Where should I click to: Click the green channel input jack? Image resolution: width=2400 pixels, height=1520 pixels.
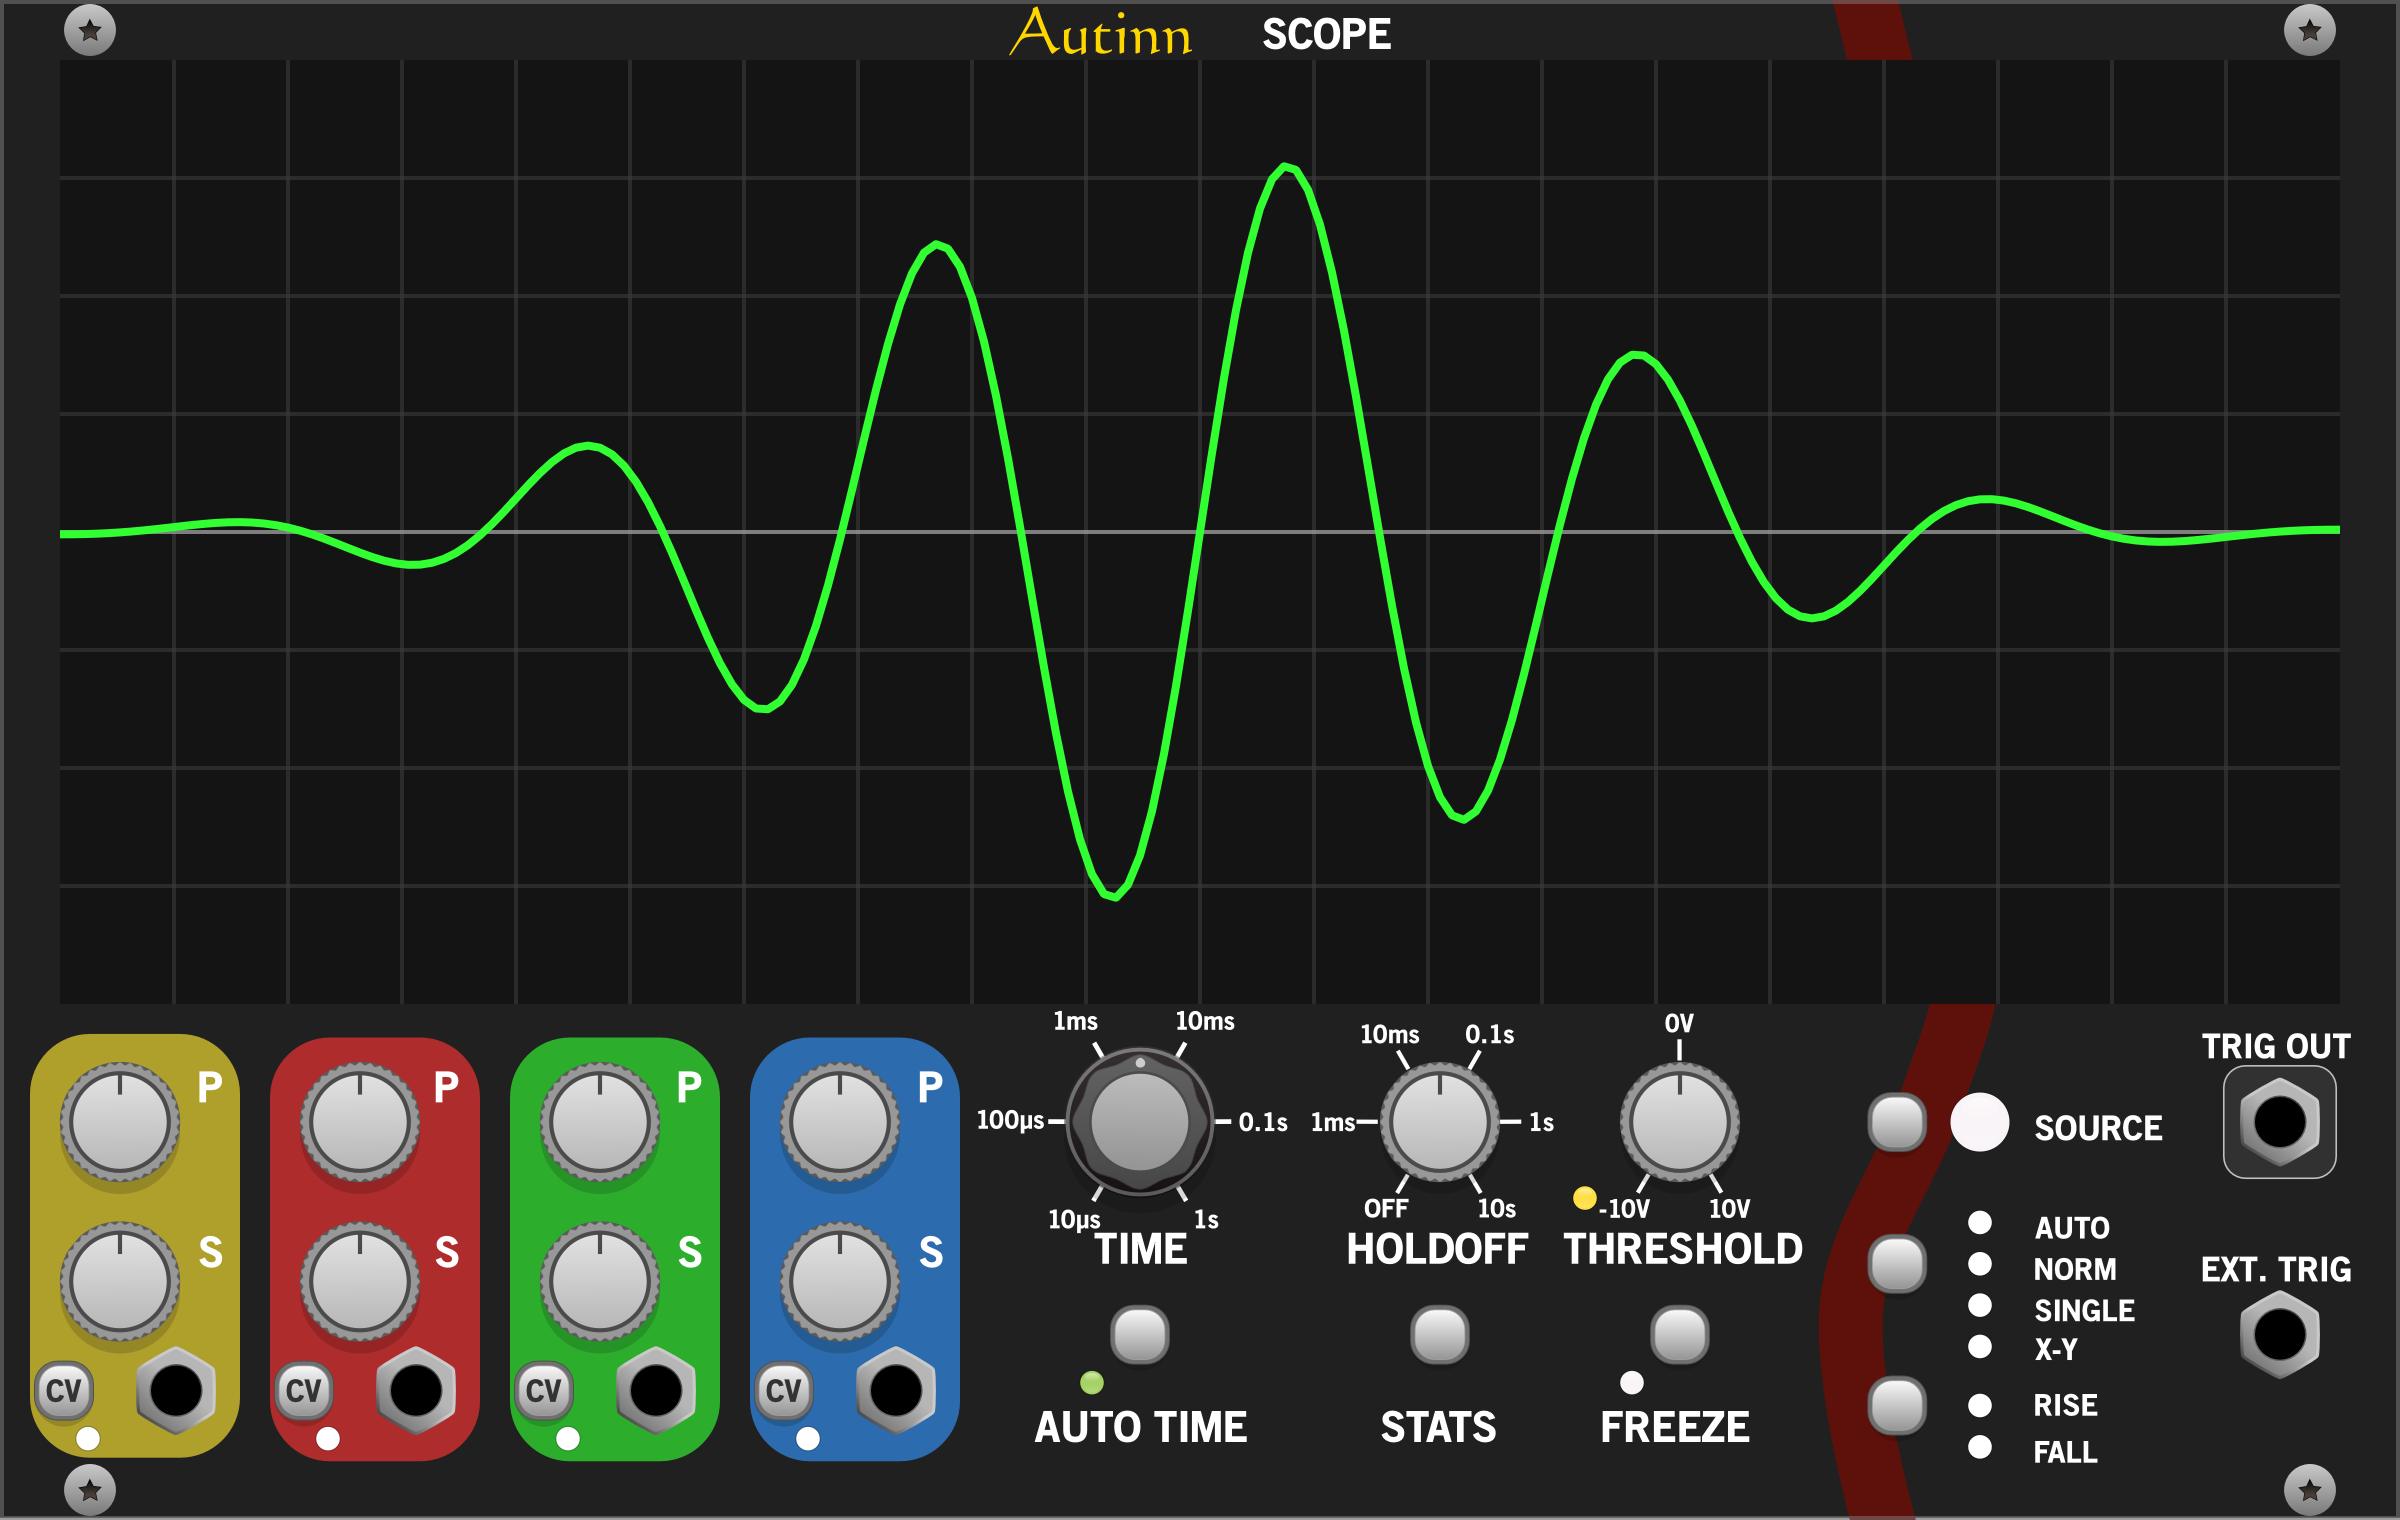[656, 1390]
